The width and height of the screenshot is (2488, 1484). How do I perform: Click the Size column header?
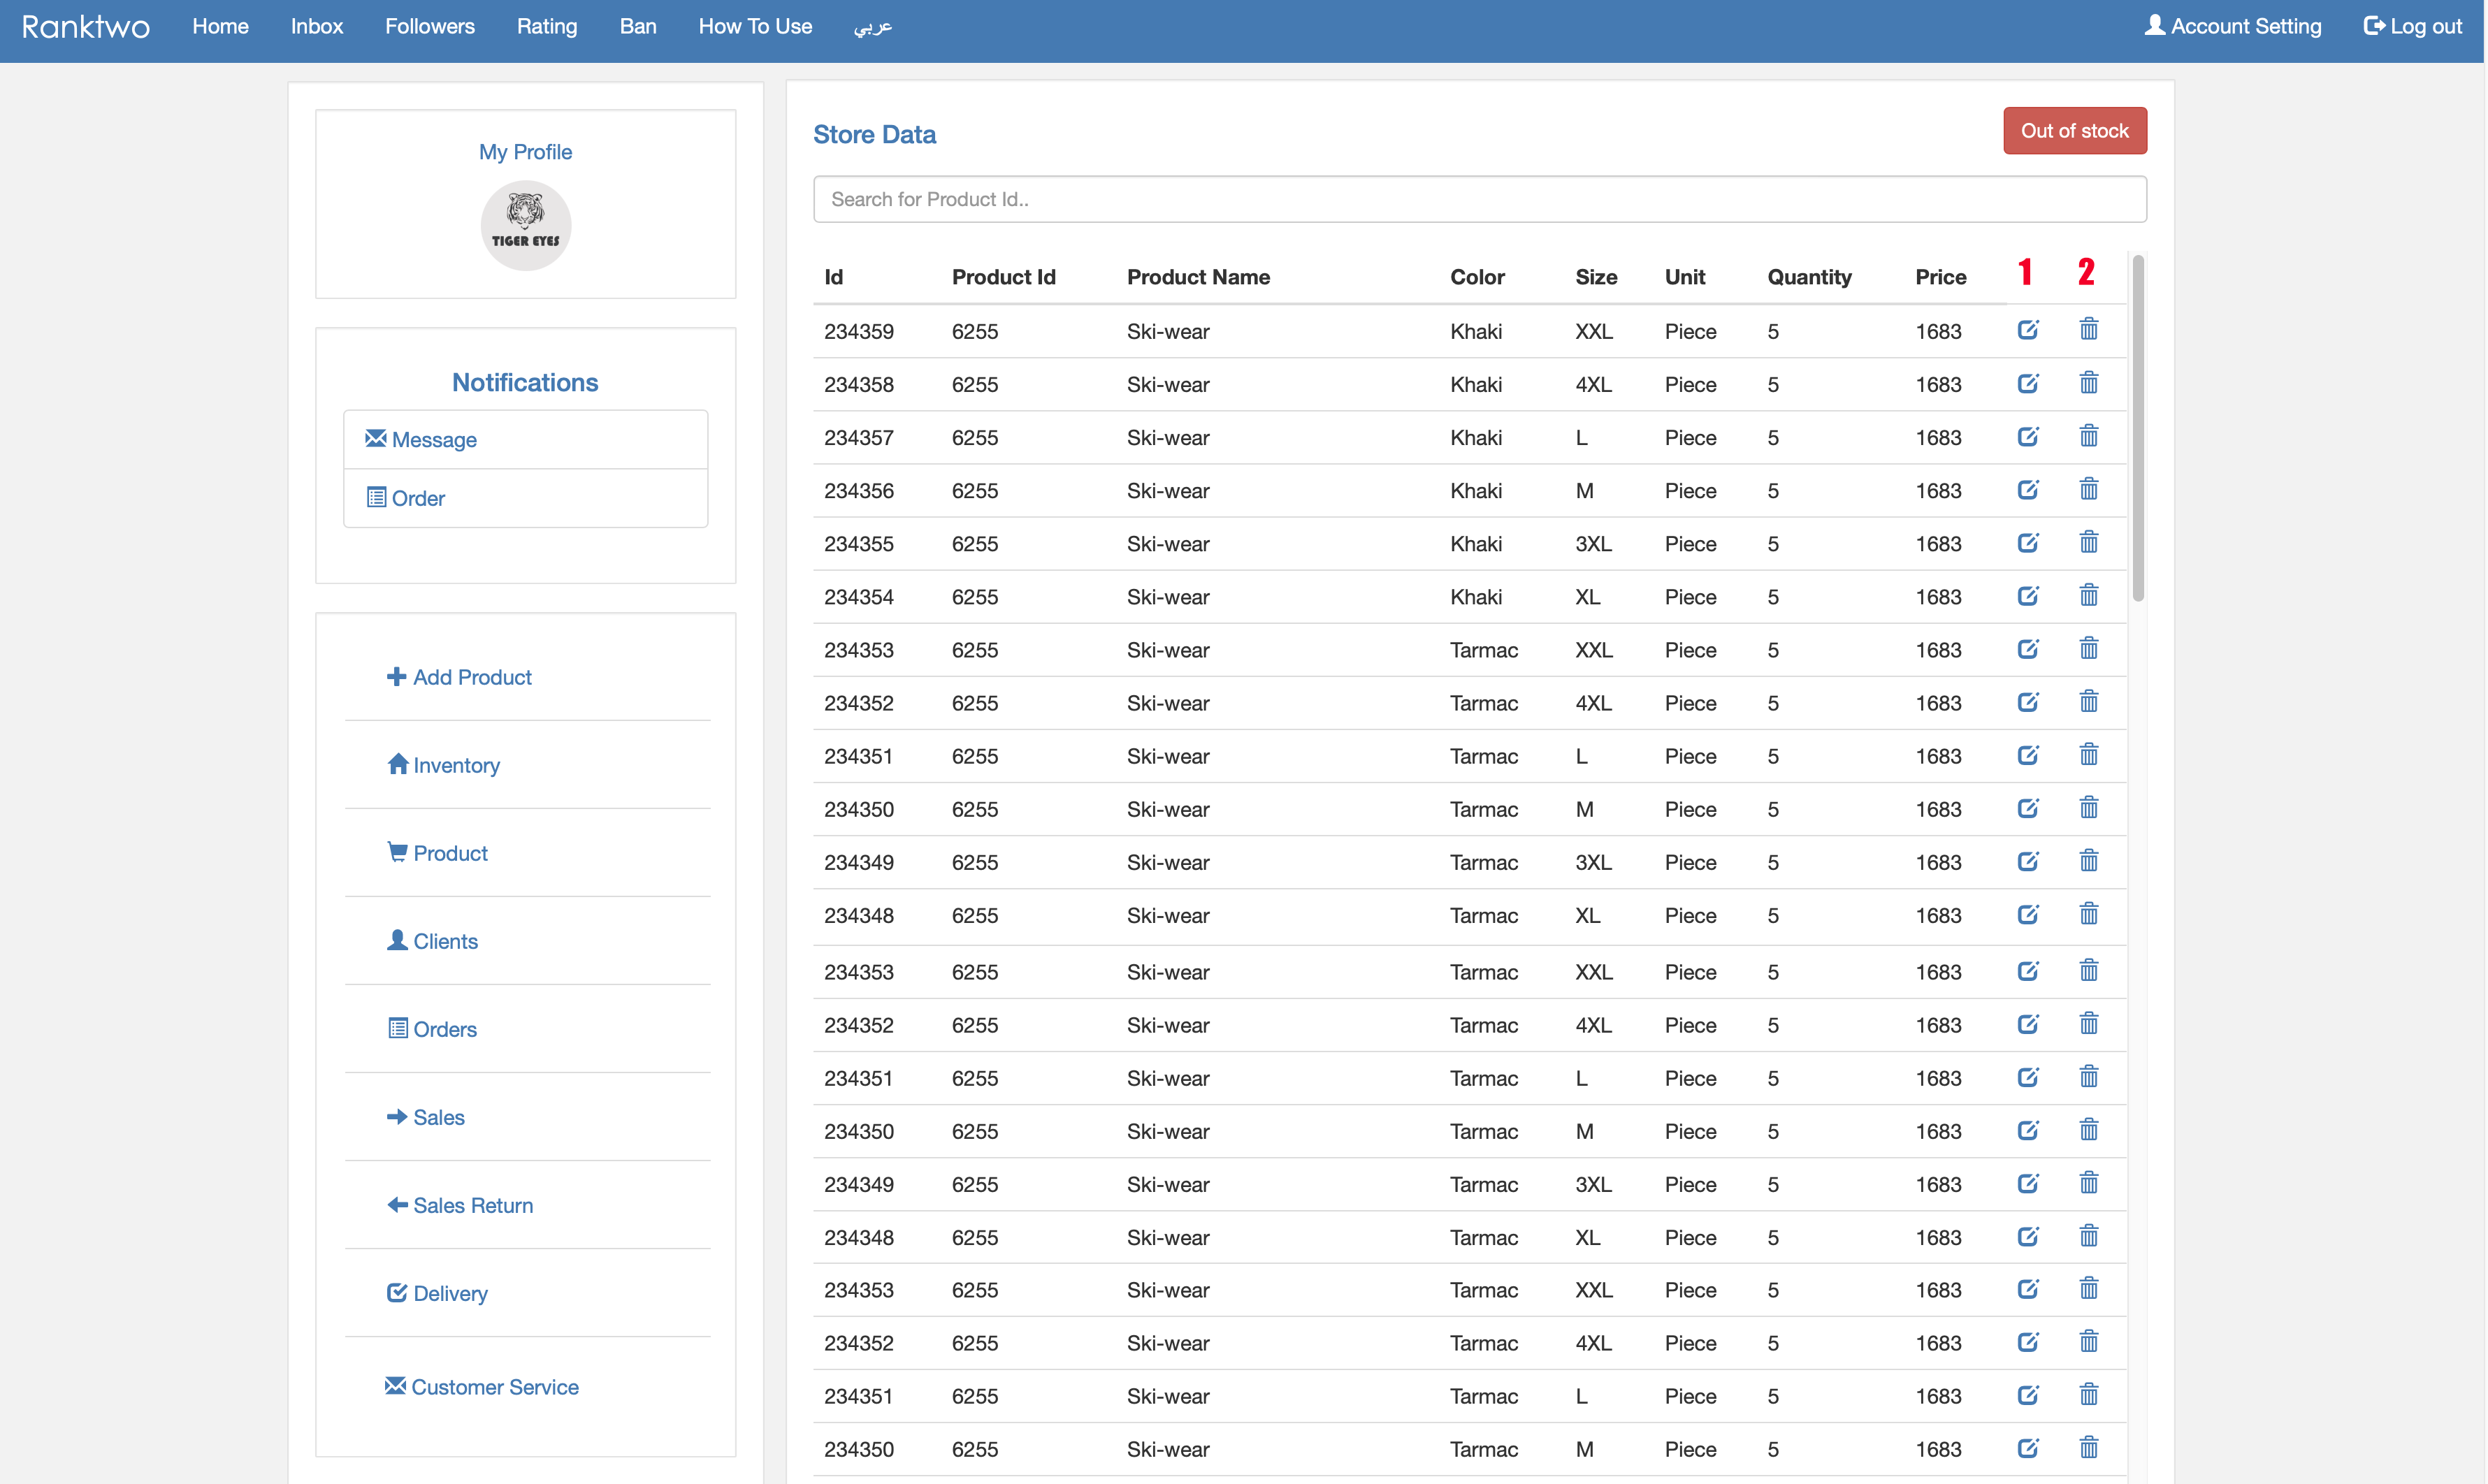coord(1596,277)
